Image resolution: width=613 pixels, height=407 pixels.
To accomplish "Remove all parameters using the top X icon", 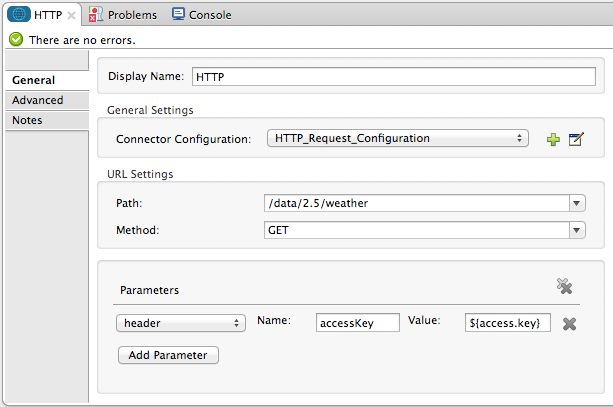I will point(565,287).
